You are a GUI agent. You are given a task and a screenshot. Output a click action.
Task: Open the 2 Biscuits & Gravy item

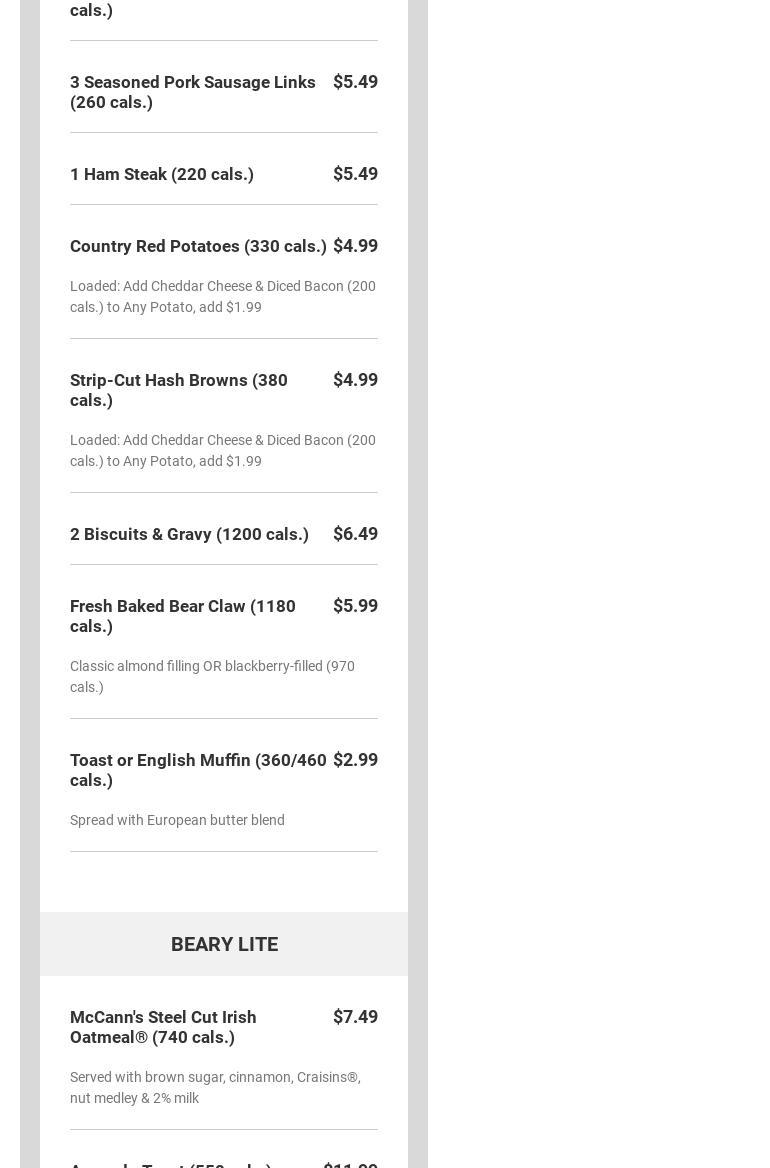(189, 534)
